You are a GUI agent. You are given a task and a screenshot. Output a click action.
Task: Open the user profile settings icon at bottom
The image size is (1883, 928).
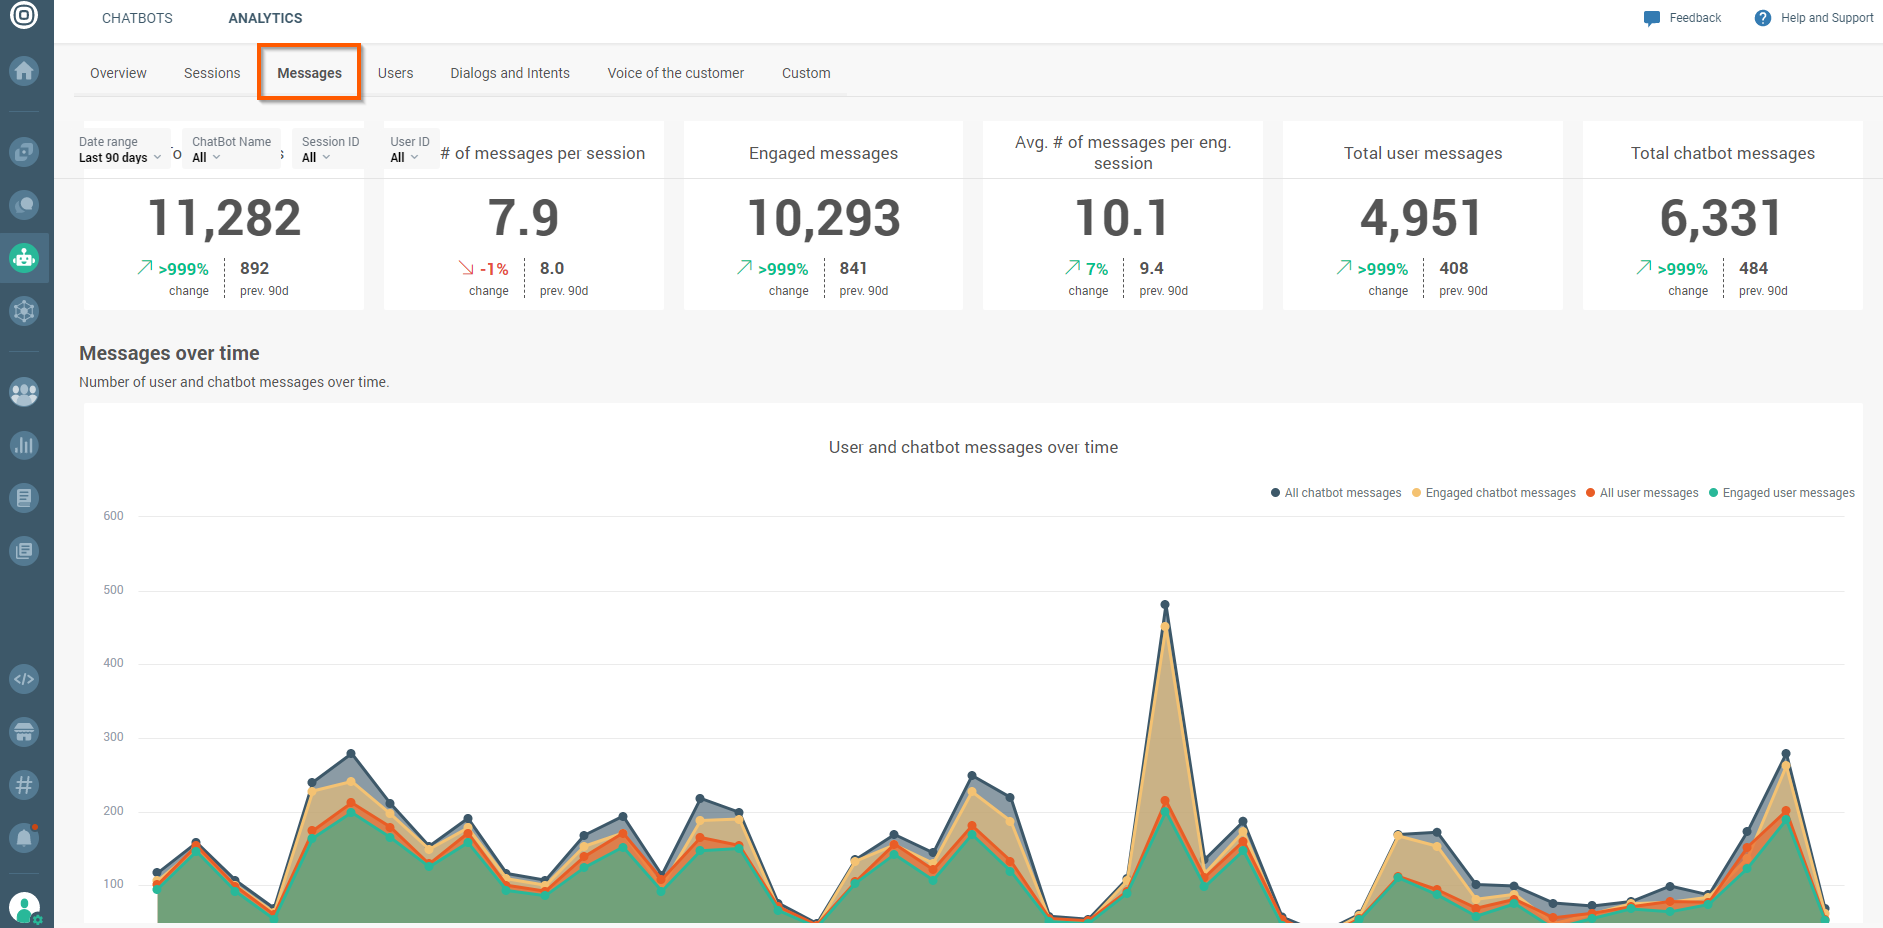click(x=24, y=906)
